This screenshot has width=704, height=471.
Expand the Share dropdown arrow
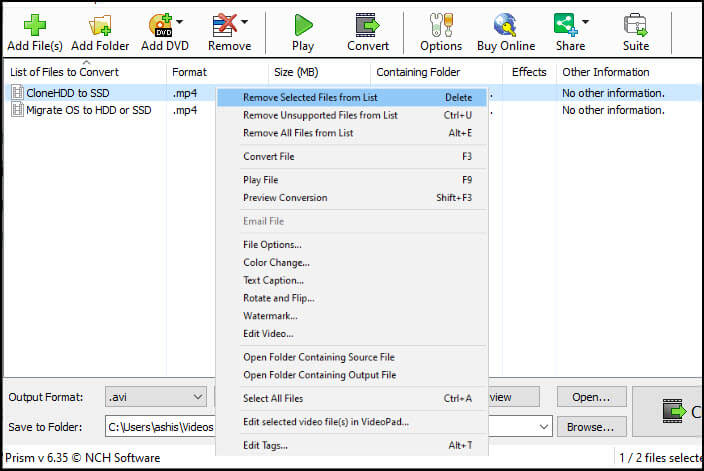tap(585, 22)
